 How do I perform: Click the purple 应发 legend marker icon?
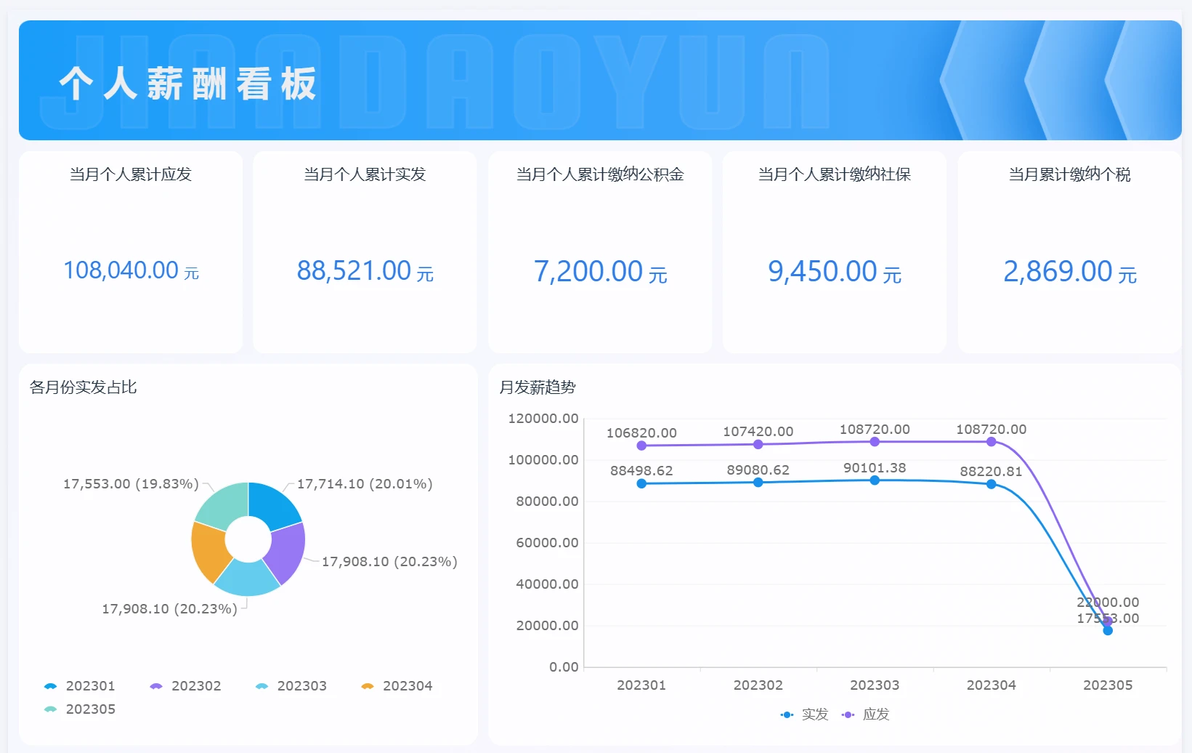849,715
